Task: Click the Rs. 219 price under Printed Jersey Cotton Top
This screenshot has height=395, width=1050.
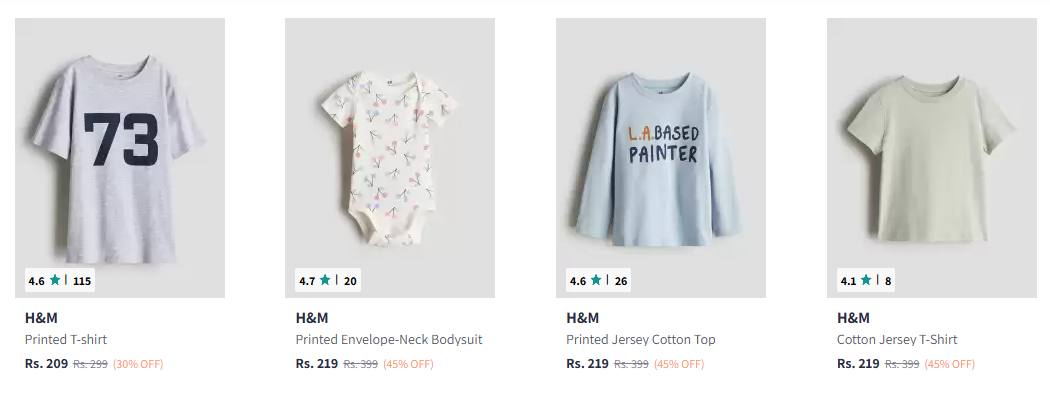Action: [587, 364]
